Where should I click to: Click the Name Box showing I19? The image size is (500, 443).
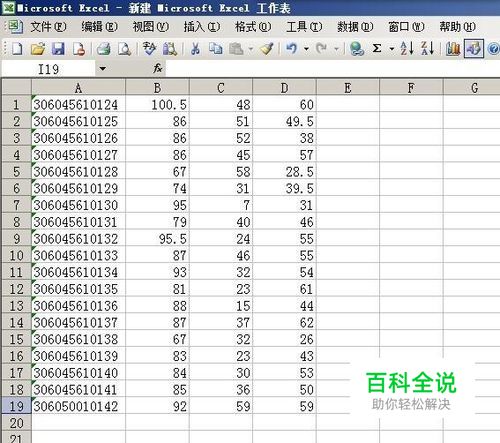pyautogui.click(x=49, y=69)
